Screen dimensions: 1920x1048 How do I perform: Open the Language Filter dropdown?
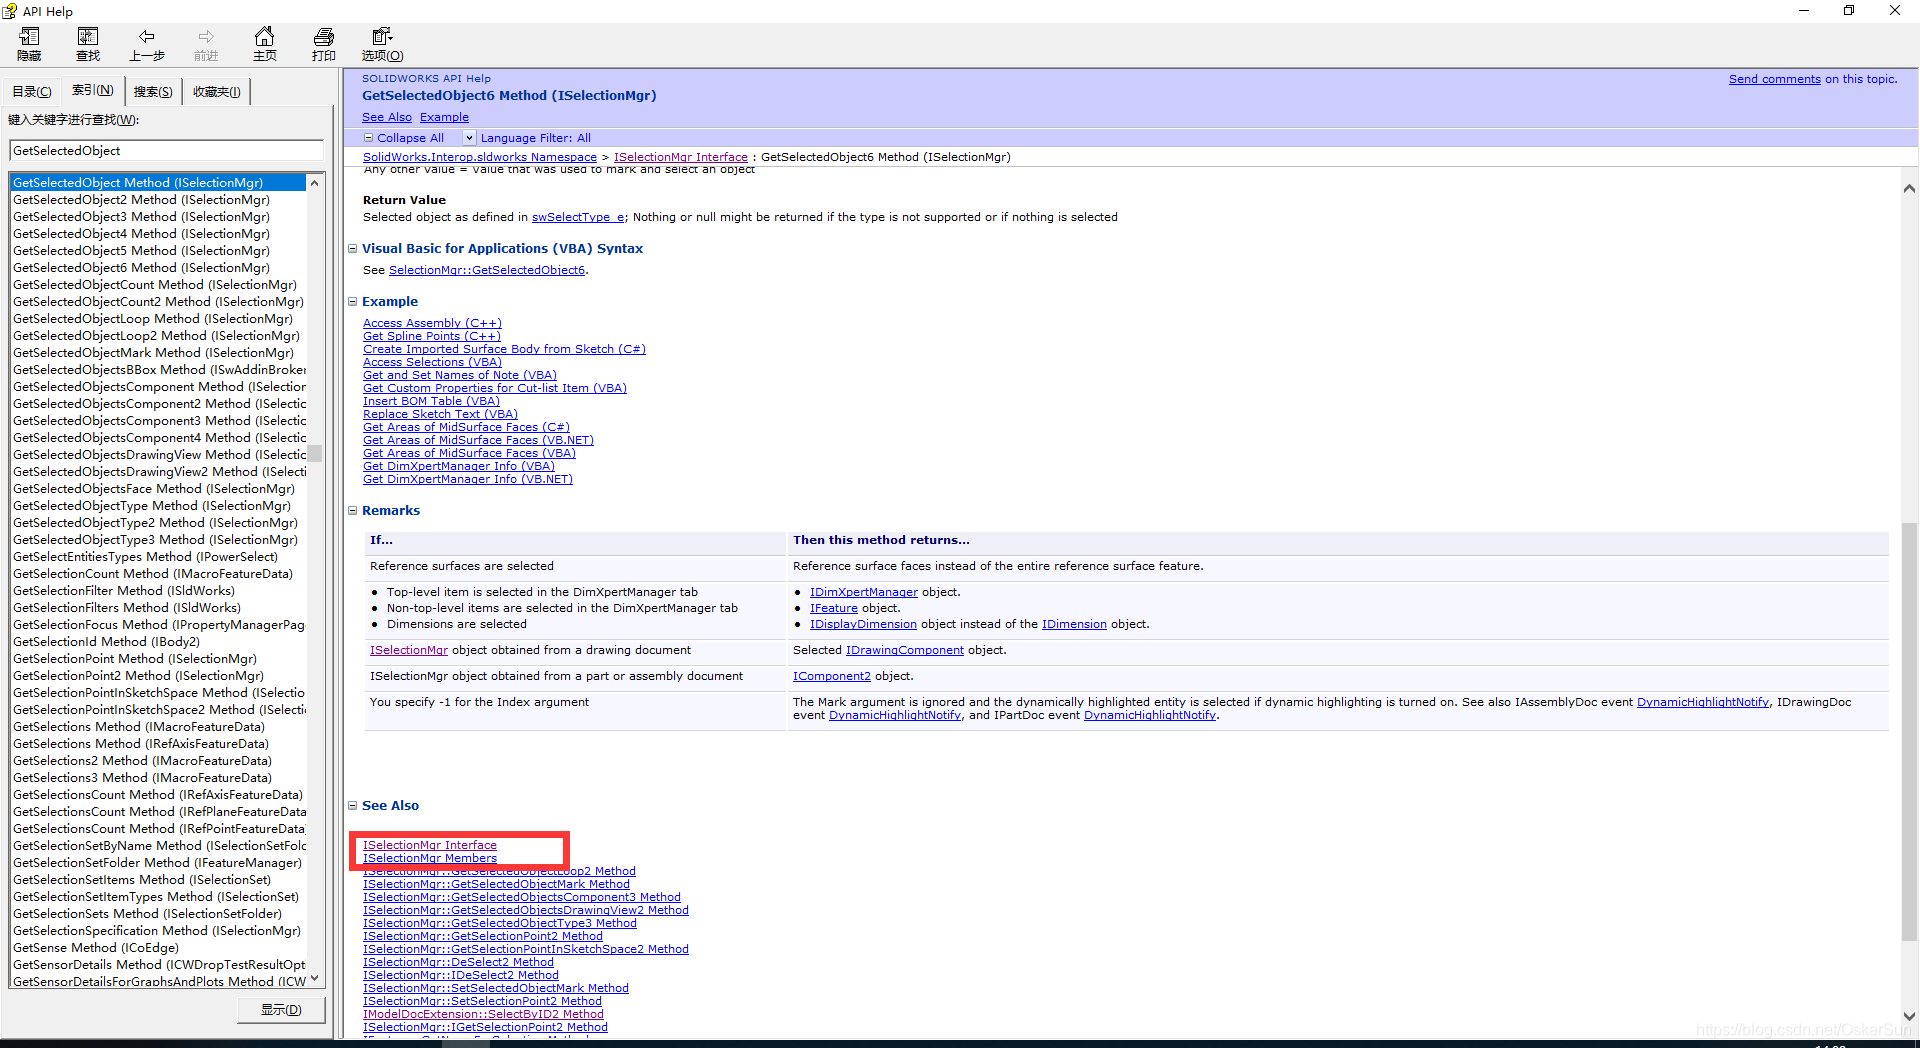[469, 138]
